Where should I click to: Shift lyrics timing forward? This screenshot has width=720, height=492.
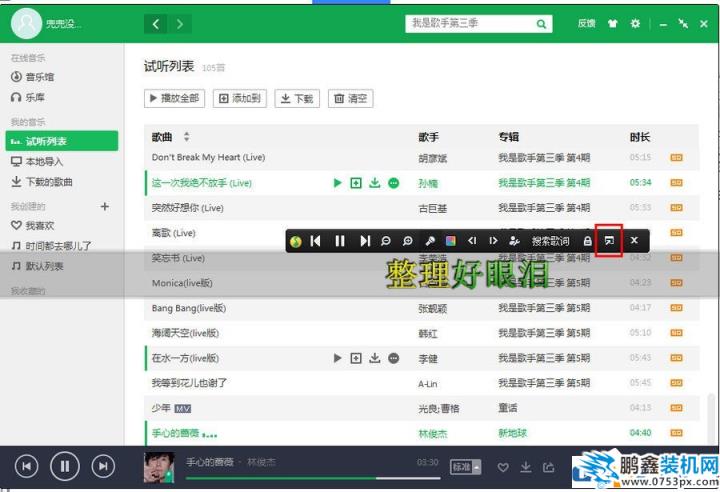tap(493, 241)
